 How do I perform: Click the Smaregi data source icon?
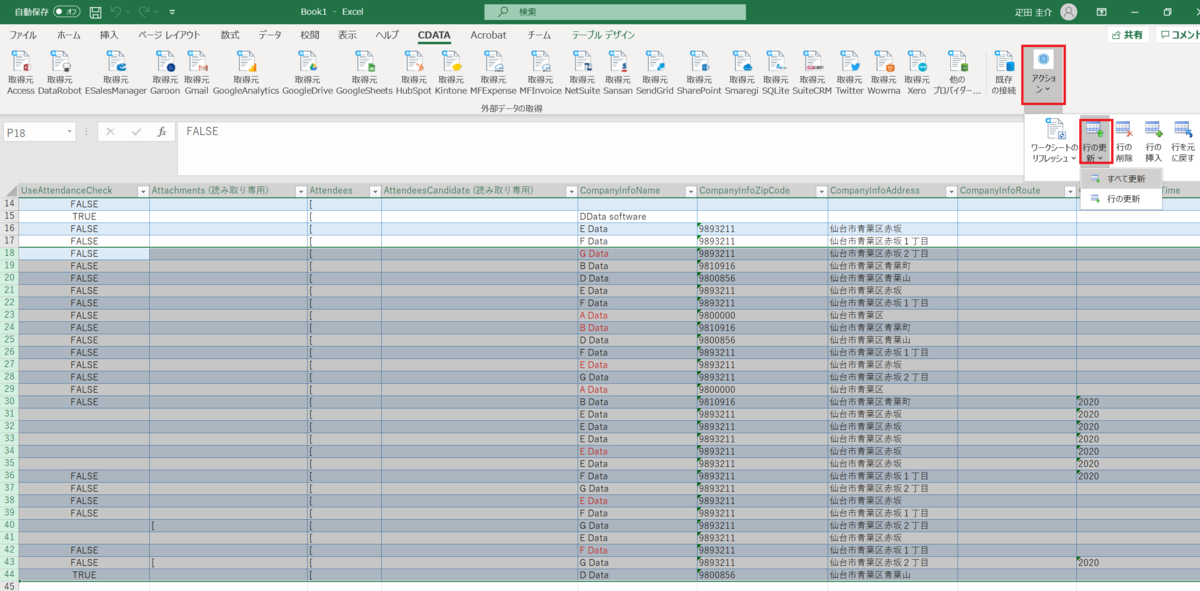pos(741,61)
